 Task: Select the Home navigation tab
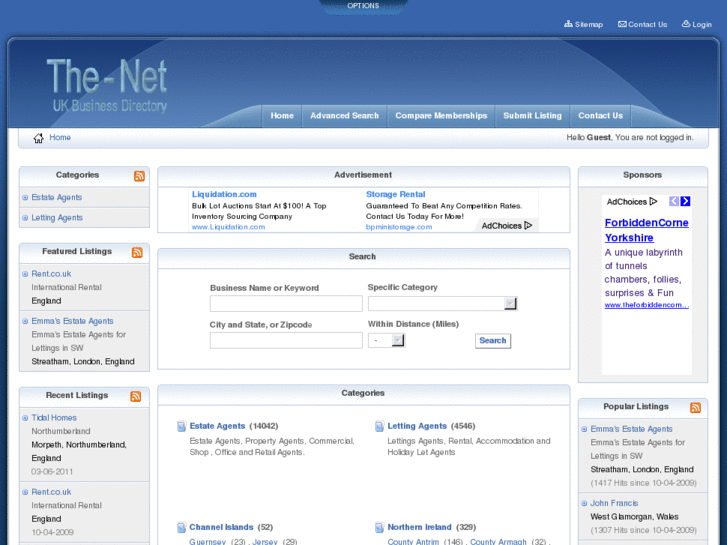click(282, 115)
